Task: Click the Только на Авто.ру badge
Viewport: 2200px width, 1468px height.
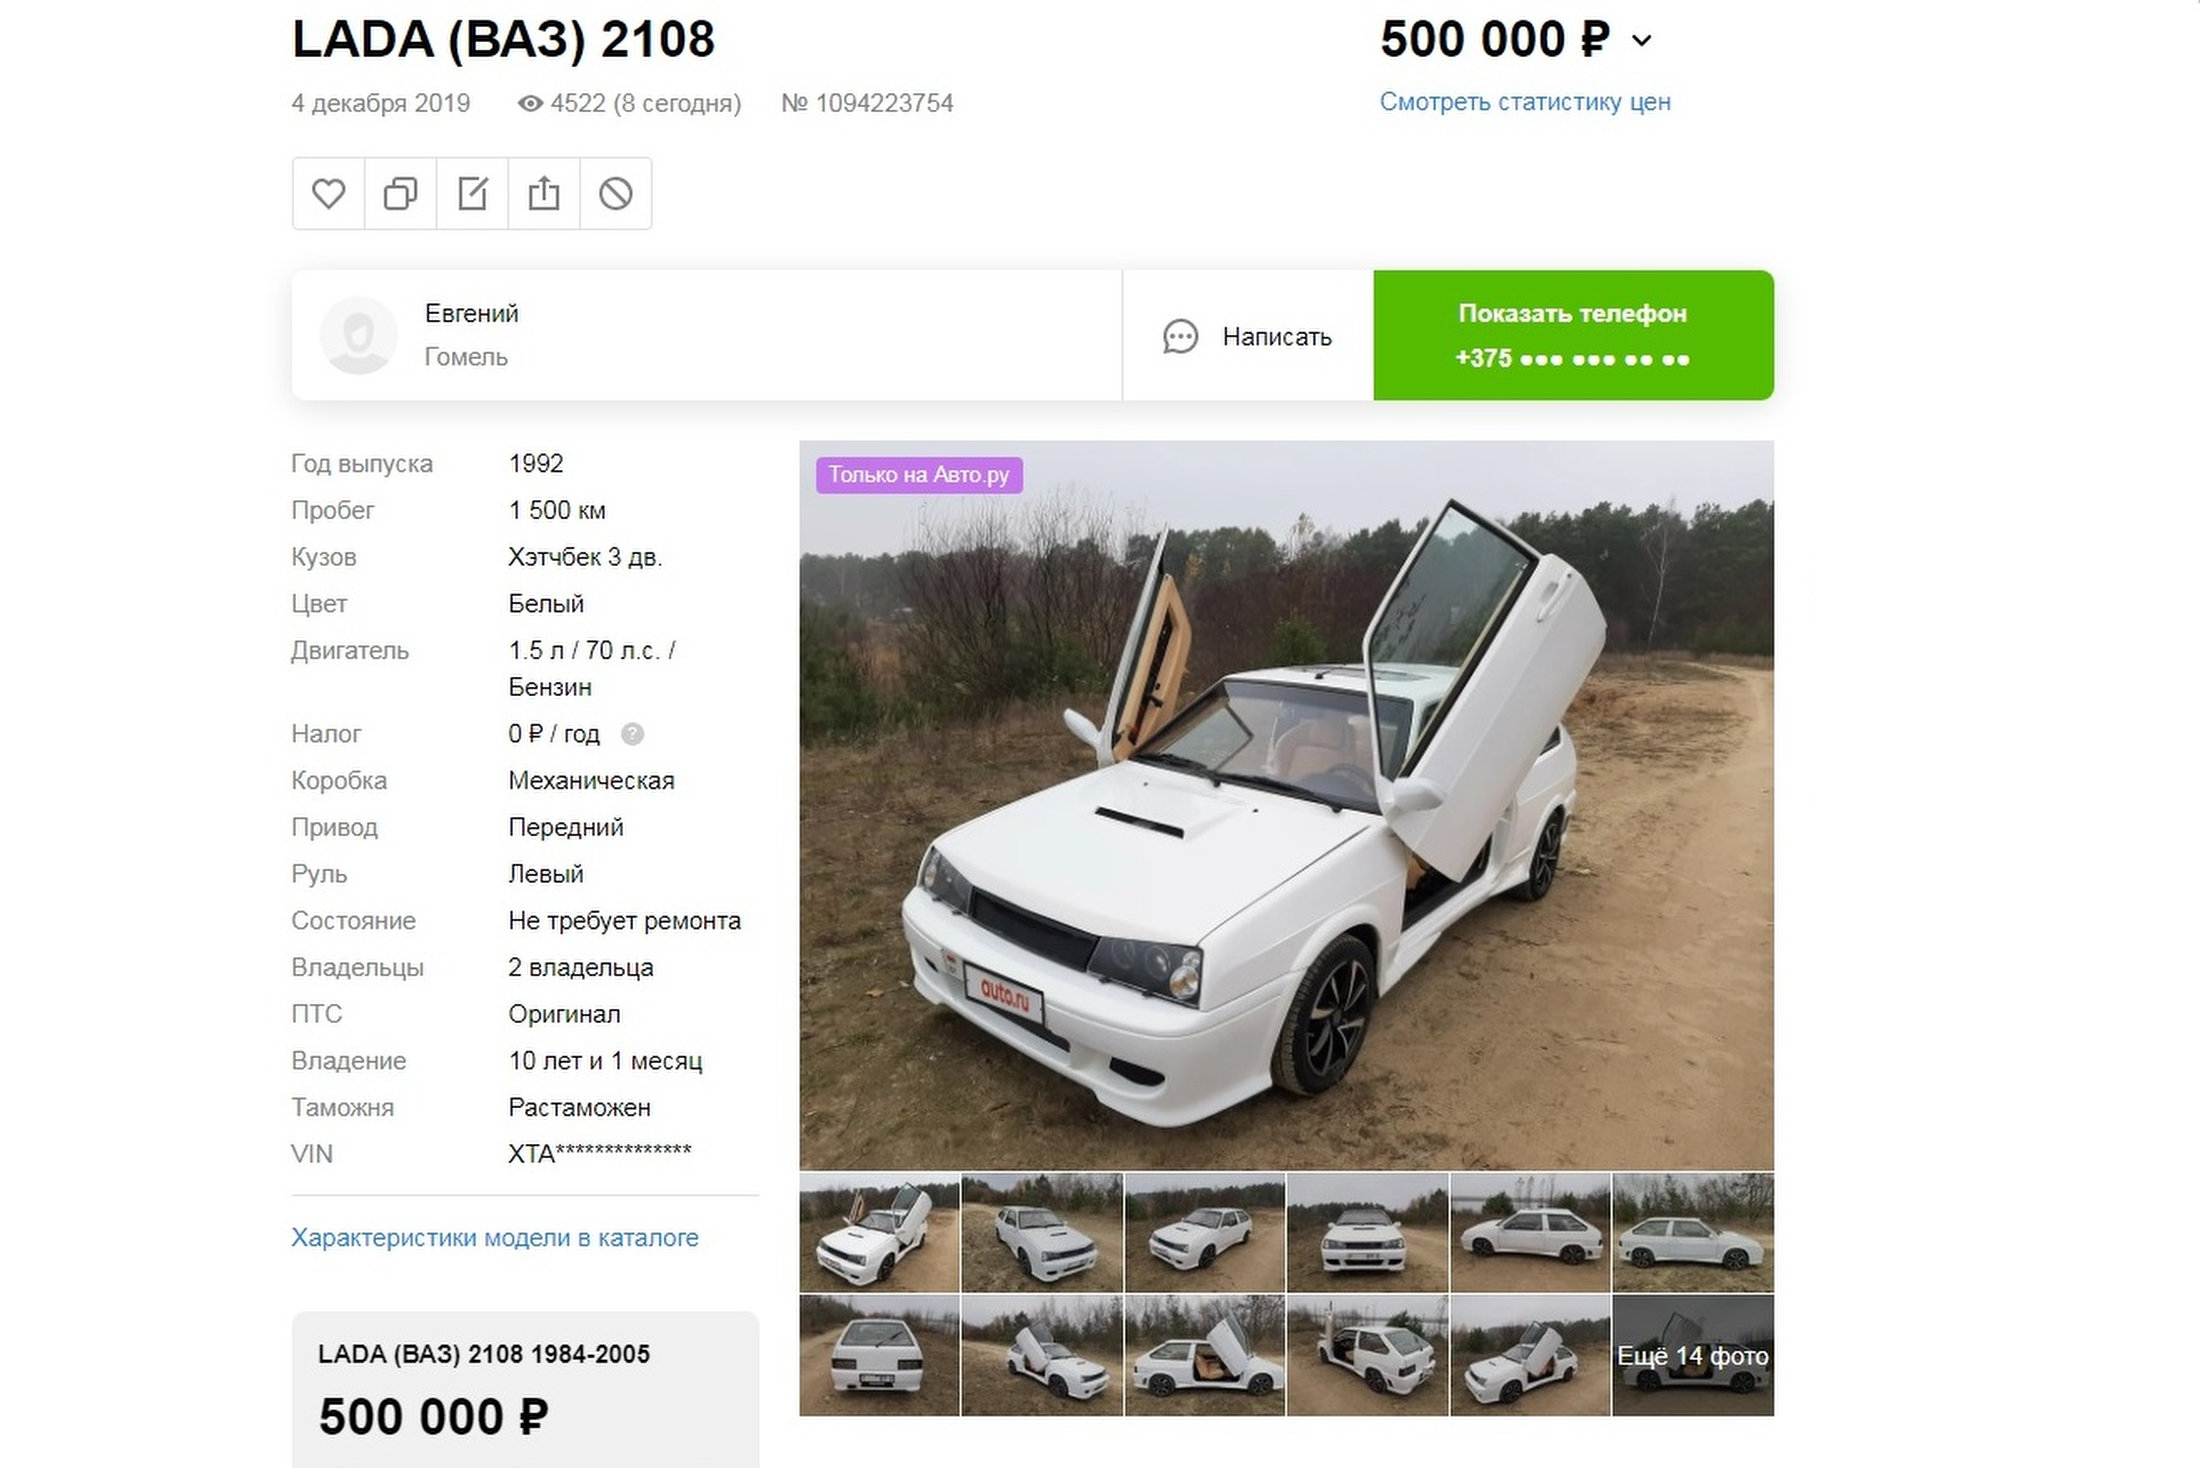Action: [x=919, y=475]
